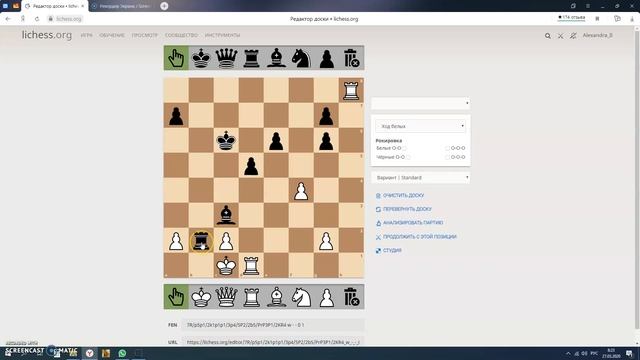Toggle black O-O-O castling checkbox
This screenshot has height=360, width=640.
click(x=447, y=157)
